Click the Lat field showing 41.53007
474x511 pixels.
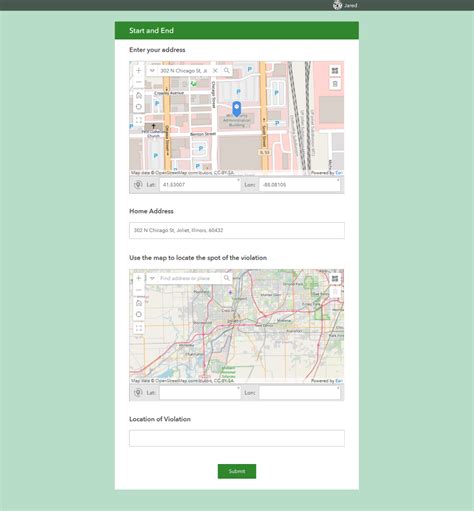pyautogui.click(x=200, y=185)
